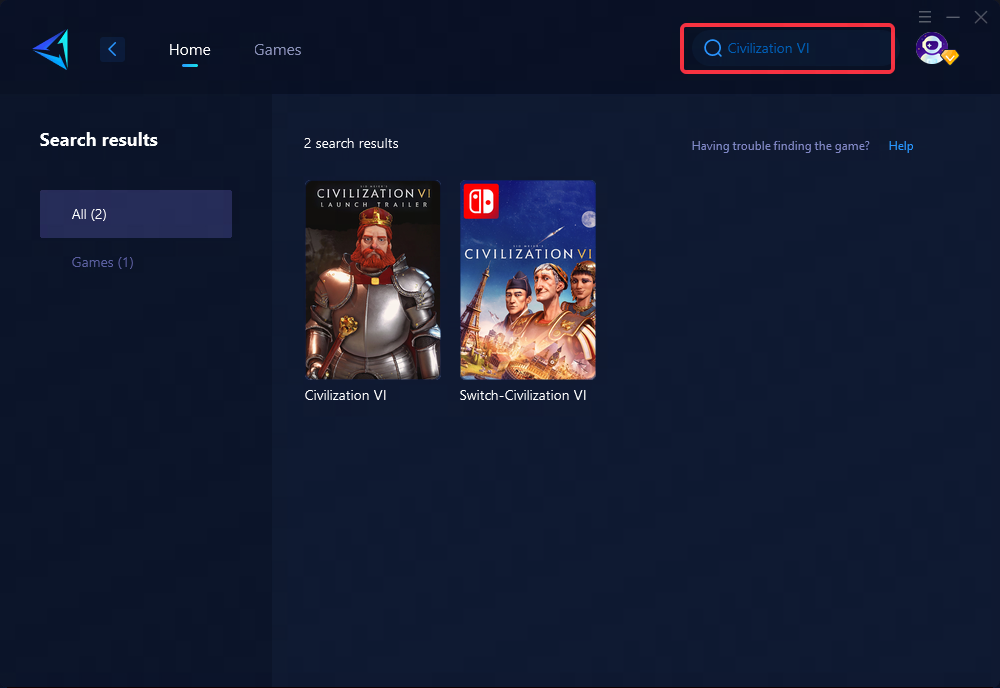This screenshot has width=1000, height=688.
Task: Click the Search results heading
Action: (x=99, y=140)
